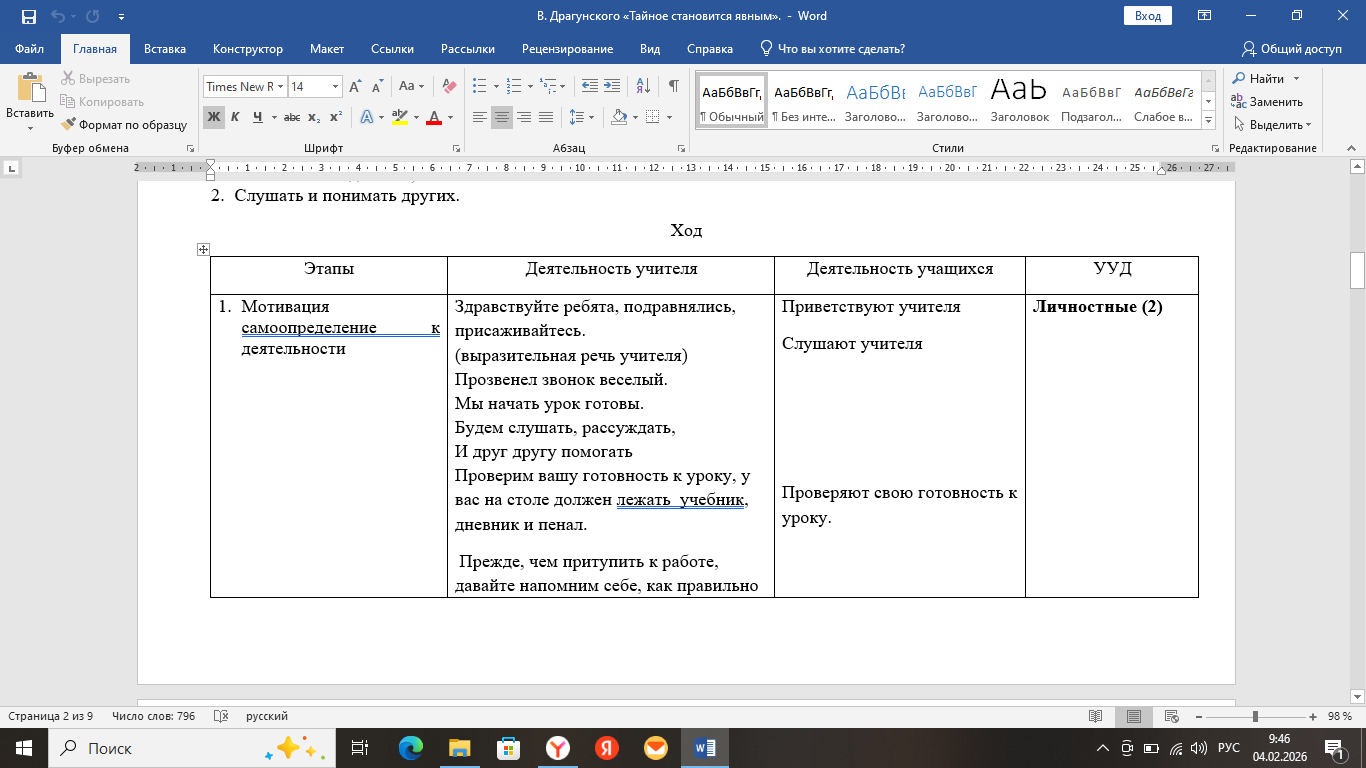The height and width of the screenshot is (768, 1366).
Task: Click the Justify alignment icon
Action: coord(545,117)
